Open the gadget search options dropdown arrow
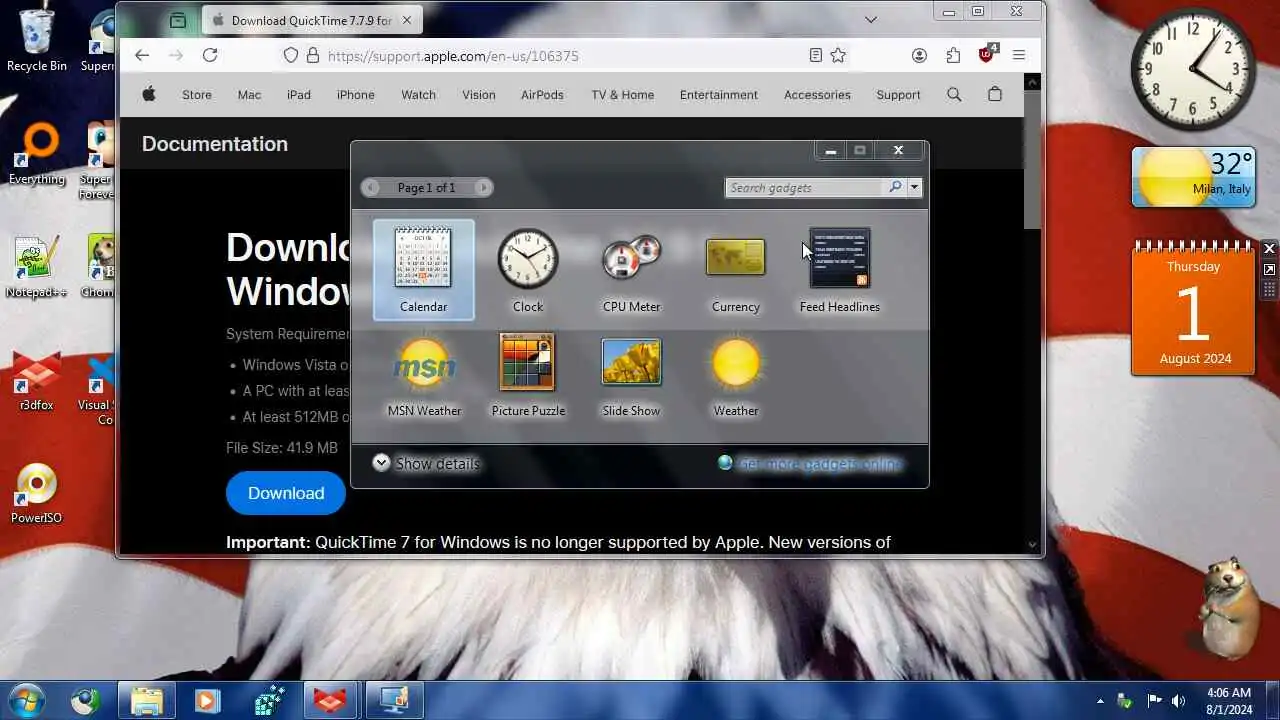The image size is (1280, 720). (914, 187)
